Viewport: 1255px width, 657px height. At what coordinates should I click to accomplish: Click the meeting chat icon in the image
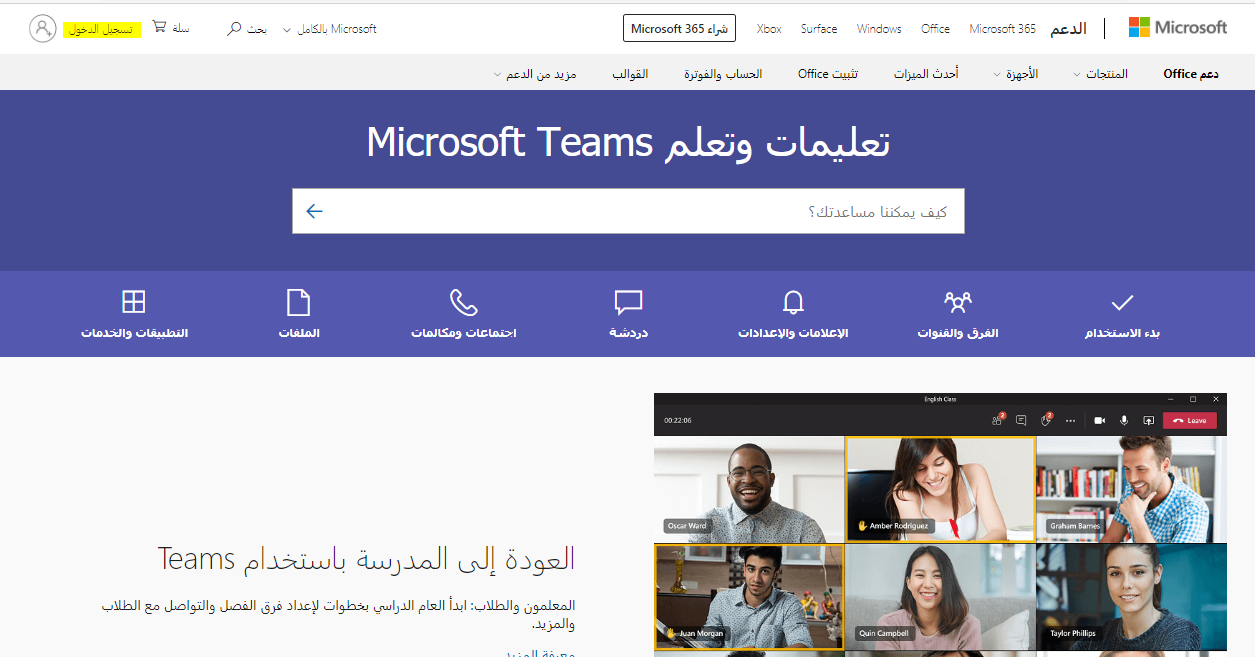(x=1021, y=421)
